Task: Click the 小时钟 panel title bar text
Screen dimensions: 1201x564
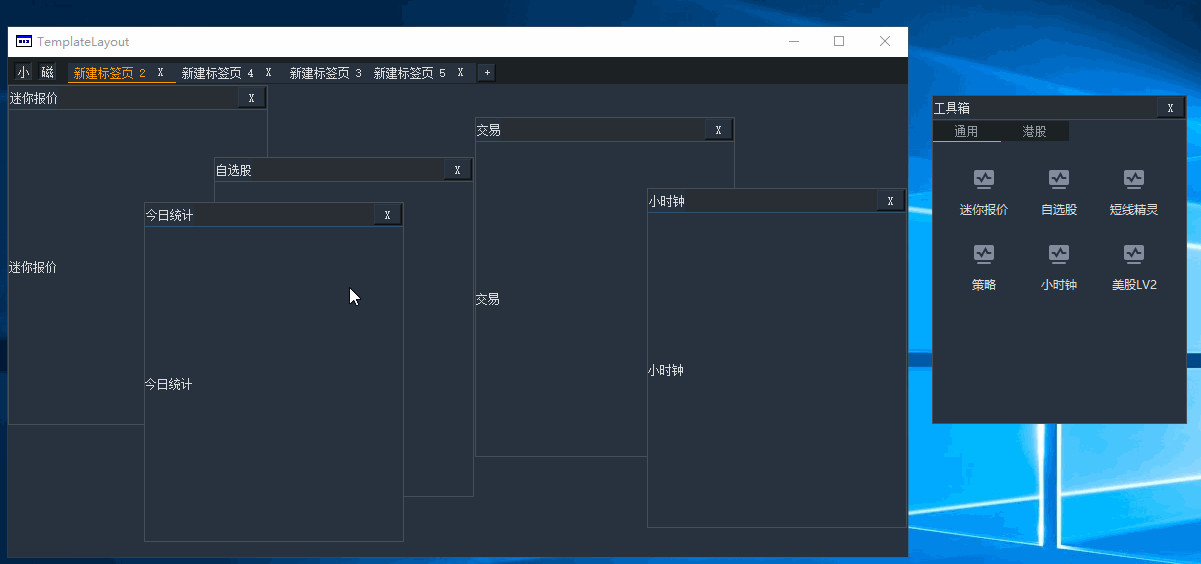Action: pyautogui.click(x=666, y=201)
